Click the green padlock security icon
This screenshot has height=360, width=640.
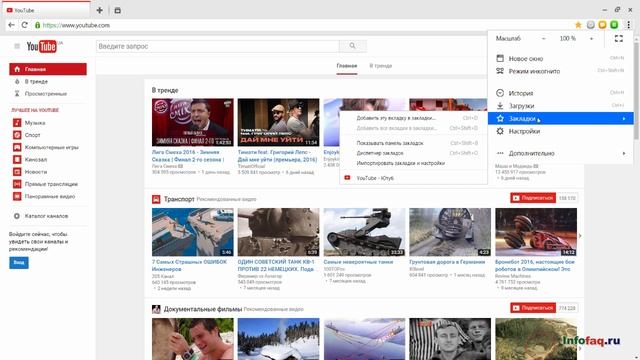(38, 25)
